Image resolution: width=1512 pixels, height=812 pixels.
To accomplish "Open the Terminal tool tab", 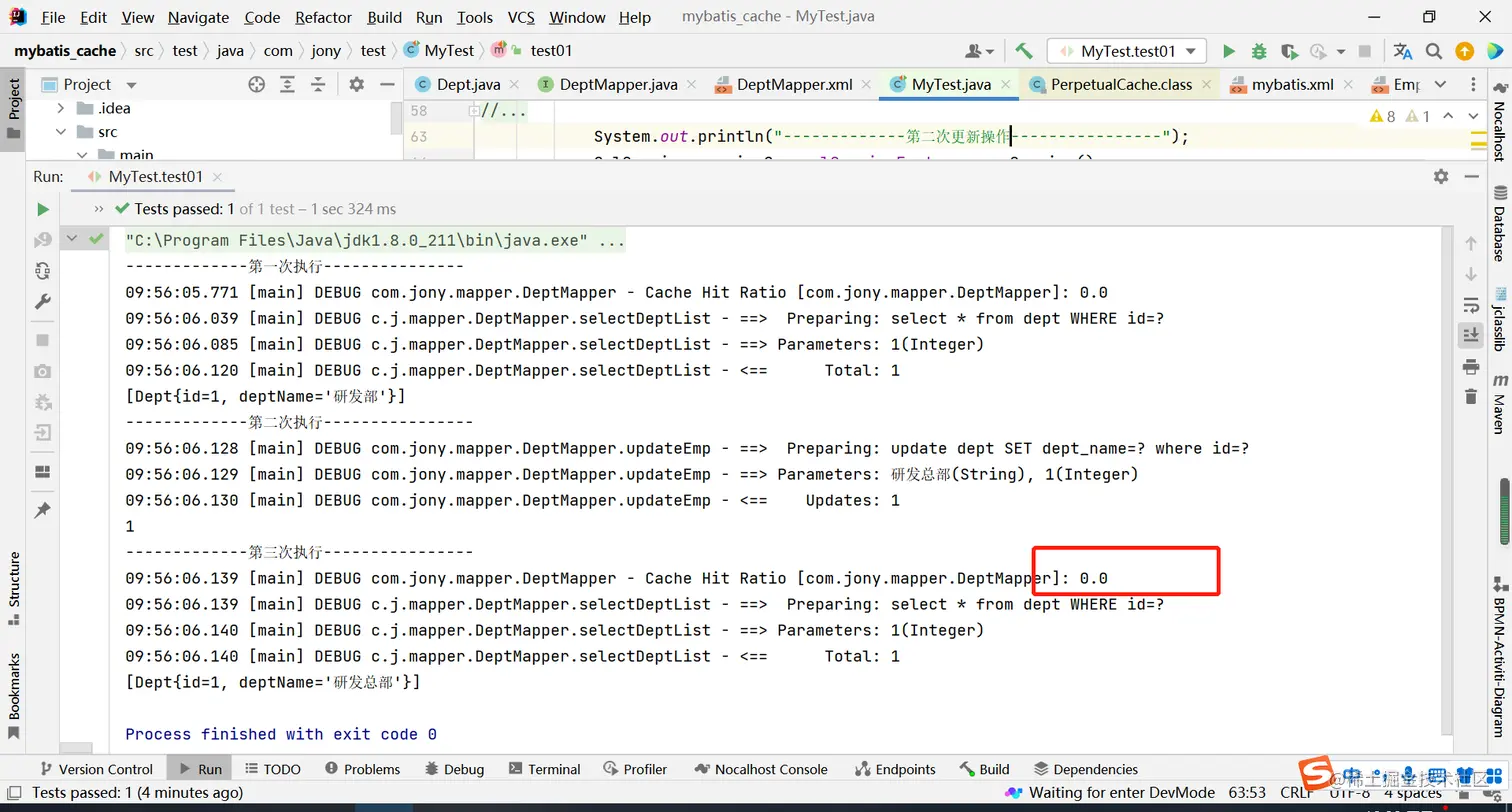I will pos(544,769).
